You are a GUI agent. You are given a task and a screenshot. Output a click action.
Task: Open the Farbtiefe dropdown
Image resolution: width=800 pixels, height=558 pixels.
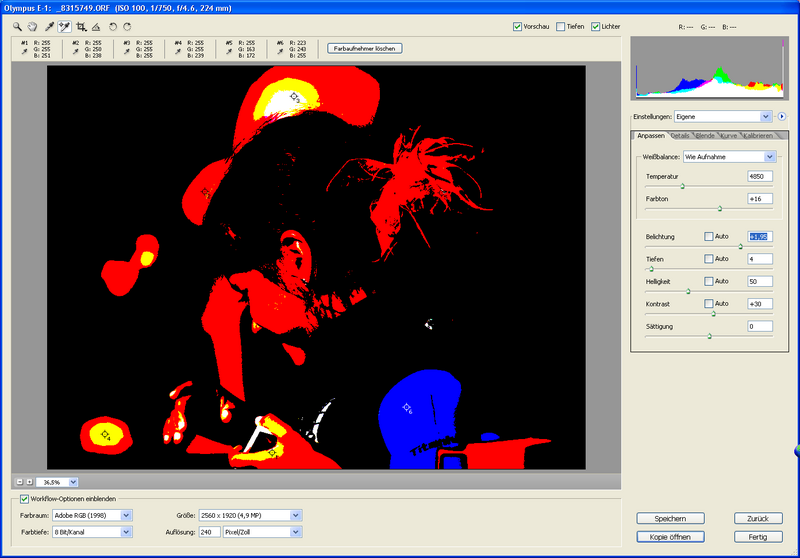pos(126,532)
